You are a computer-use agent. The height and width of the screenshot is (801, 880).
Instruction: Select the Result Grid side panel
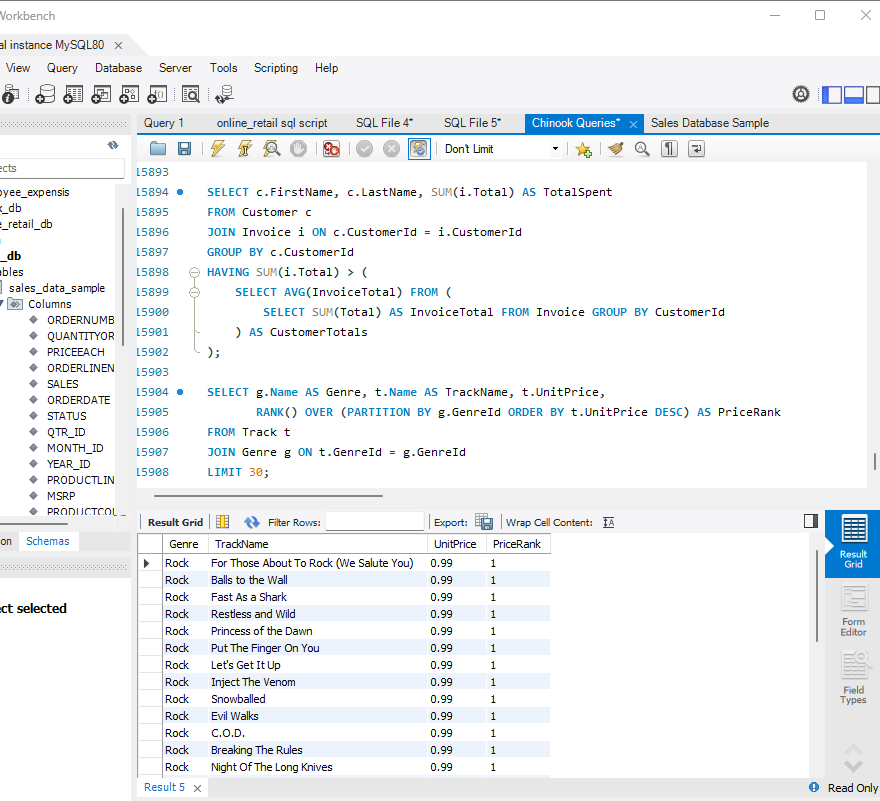[853, 543]
